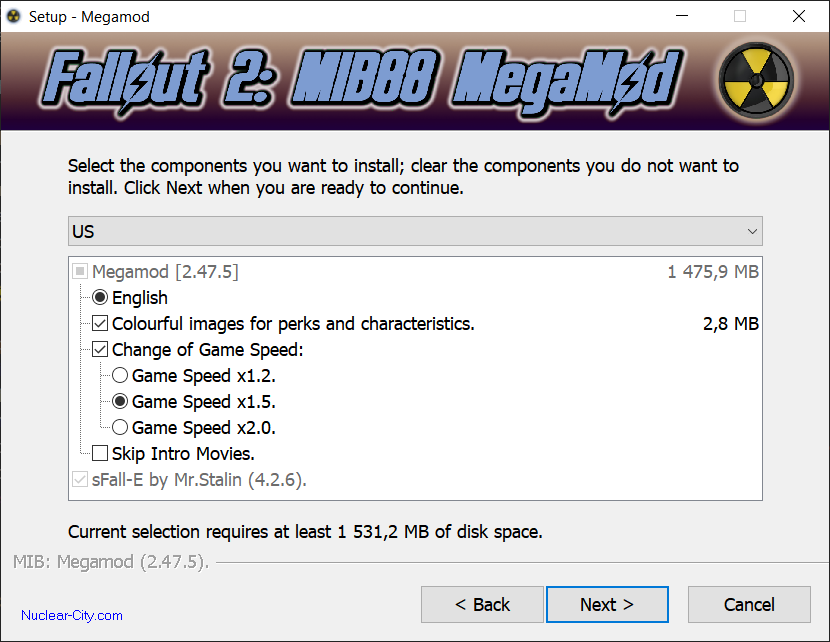Close the Setup - Megamod window

coord(799,16)
